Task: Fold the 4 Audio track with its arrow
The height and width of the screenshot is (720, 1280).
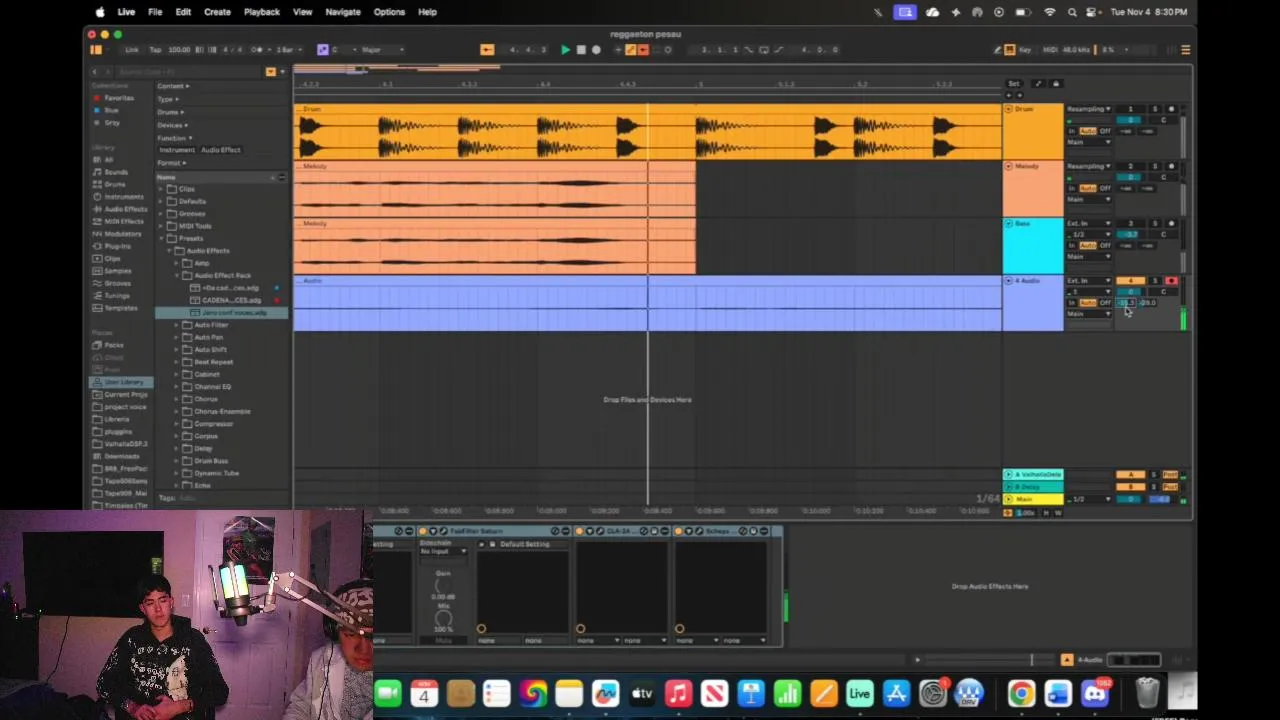Action: tap(1008, 280)
